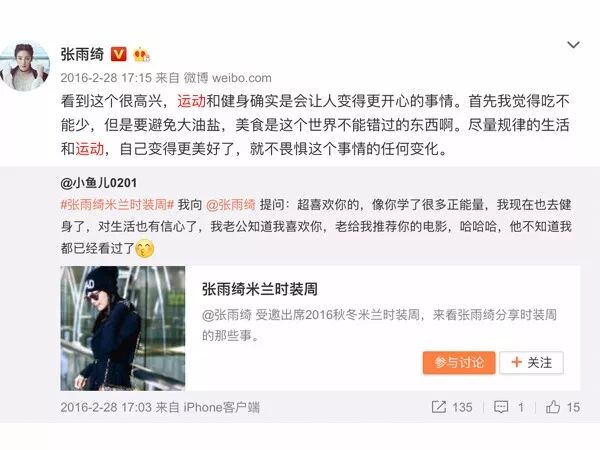The width and height of the screenshot is (600, 450).
Task: Click the 参与讨论 orange button
Action: pyautogui.click(x=459, y=362)
